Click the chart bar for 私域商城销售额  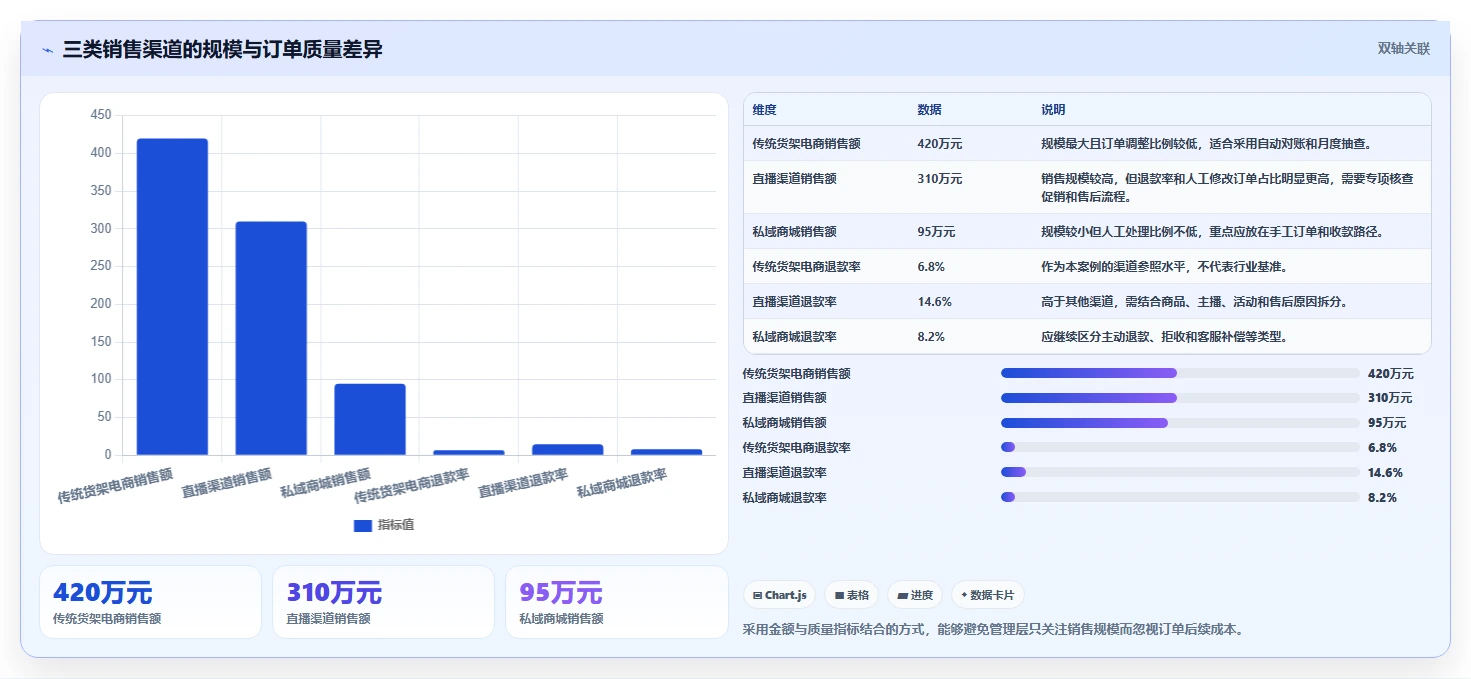(370, 419)
